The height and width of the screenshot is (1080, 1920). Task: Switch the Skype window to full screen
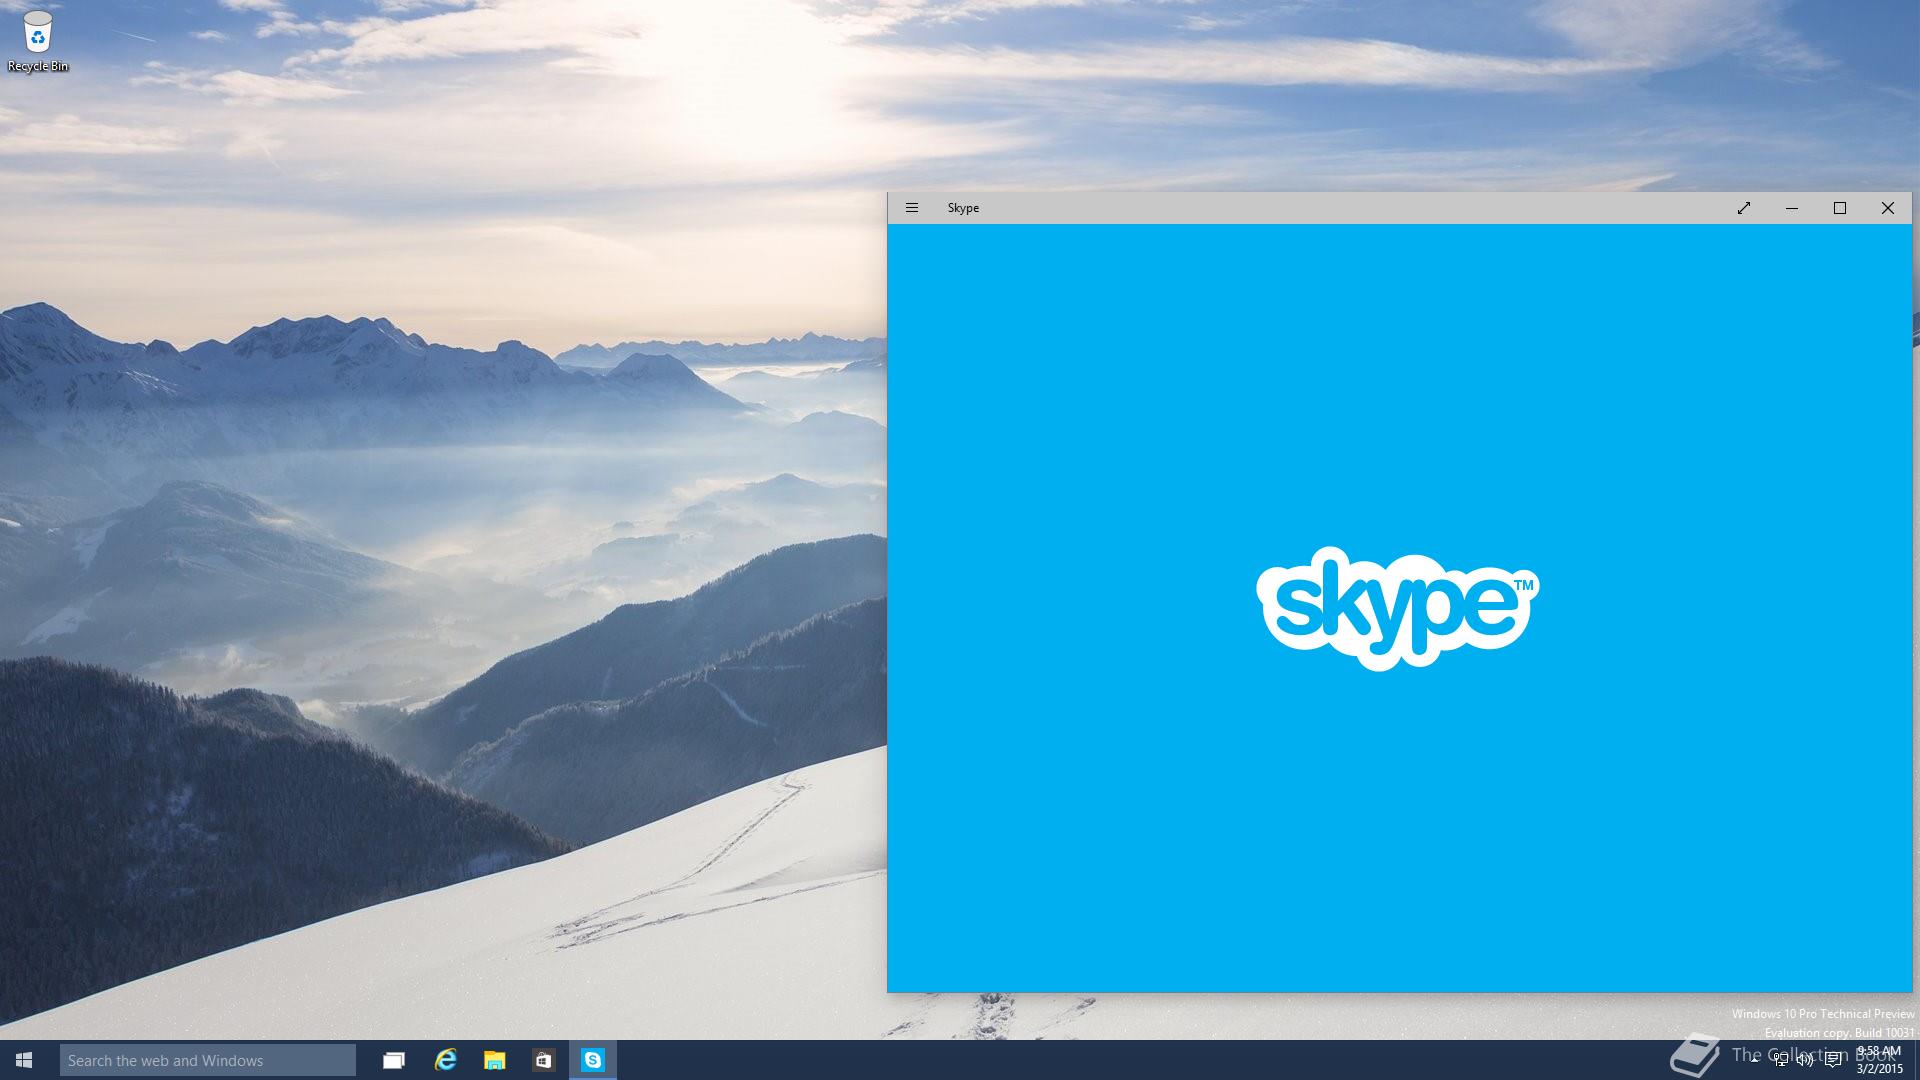1744,208
